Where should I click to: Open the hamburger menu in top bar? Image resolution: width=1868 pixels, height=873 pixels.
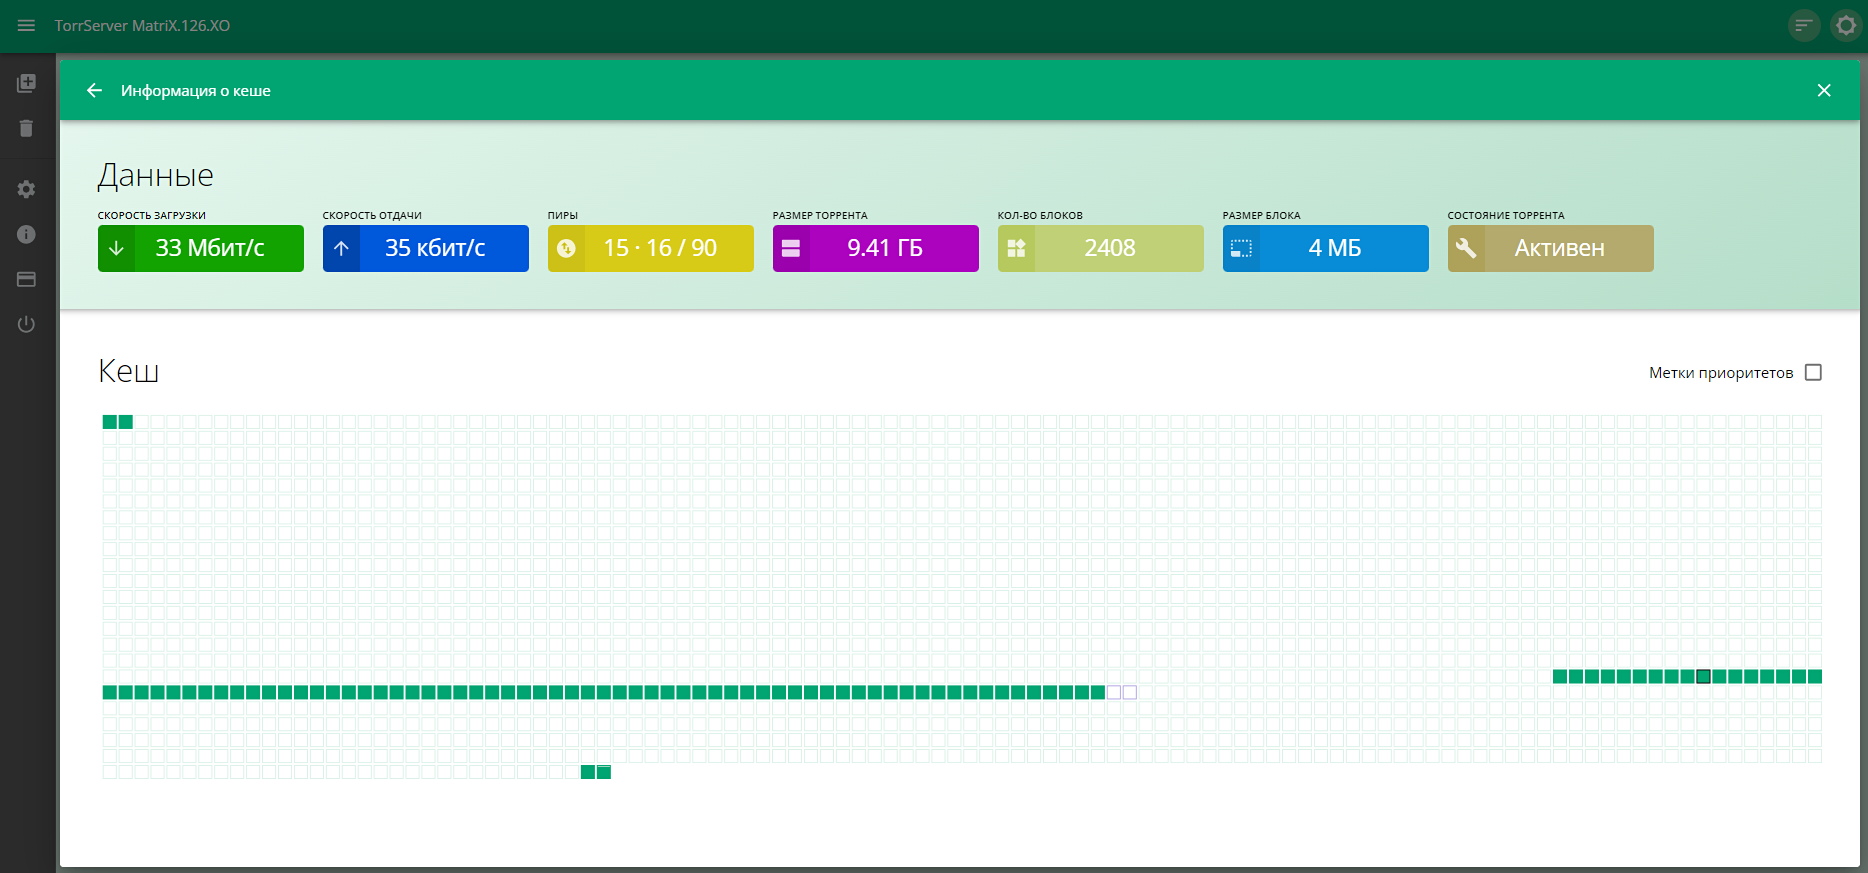click(26, 26)
